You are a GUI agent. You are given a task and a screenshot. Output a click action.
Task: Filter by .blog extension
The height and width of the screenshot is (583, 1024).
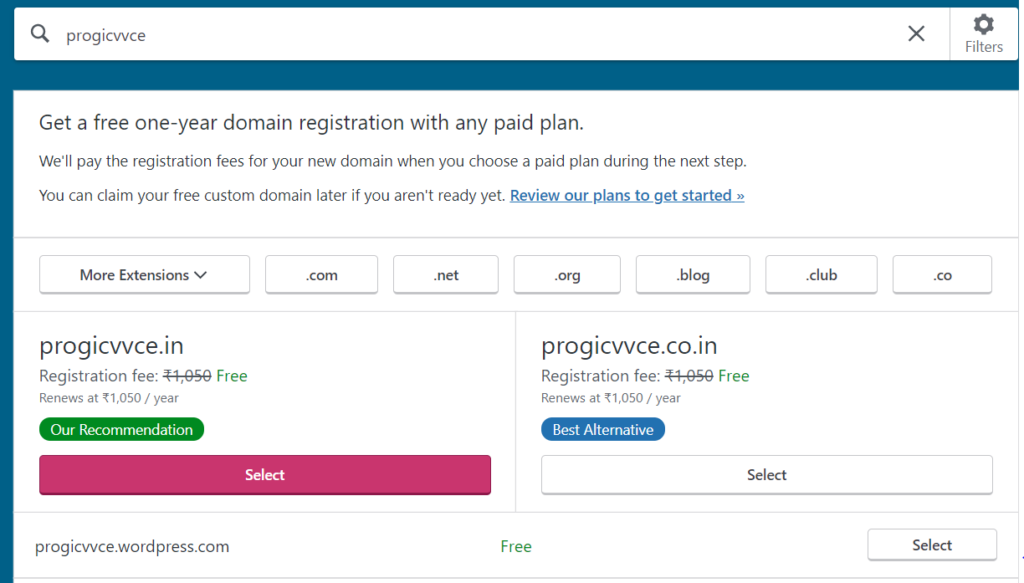[x=693, y=275]
